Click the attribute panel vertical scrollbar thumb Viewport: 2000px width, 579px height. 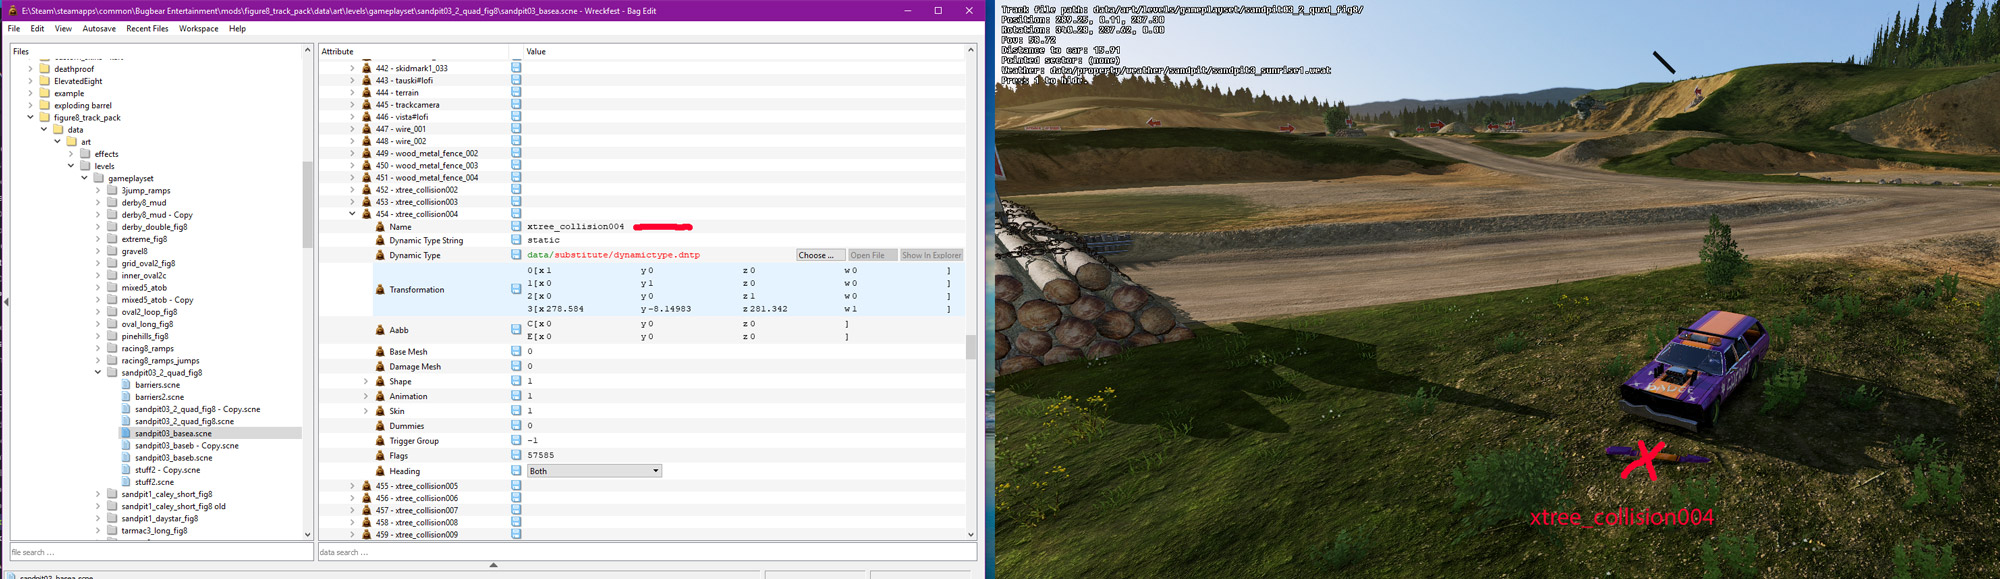tap(970, 347)
